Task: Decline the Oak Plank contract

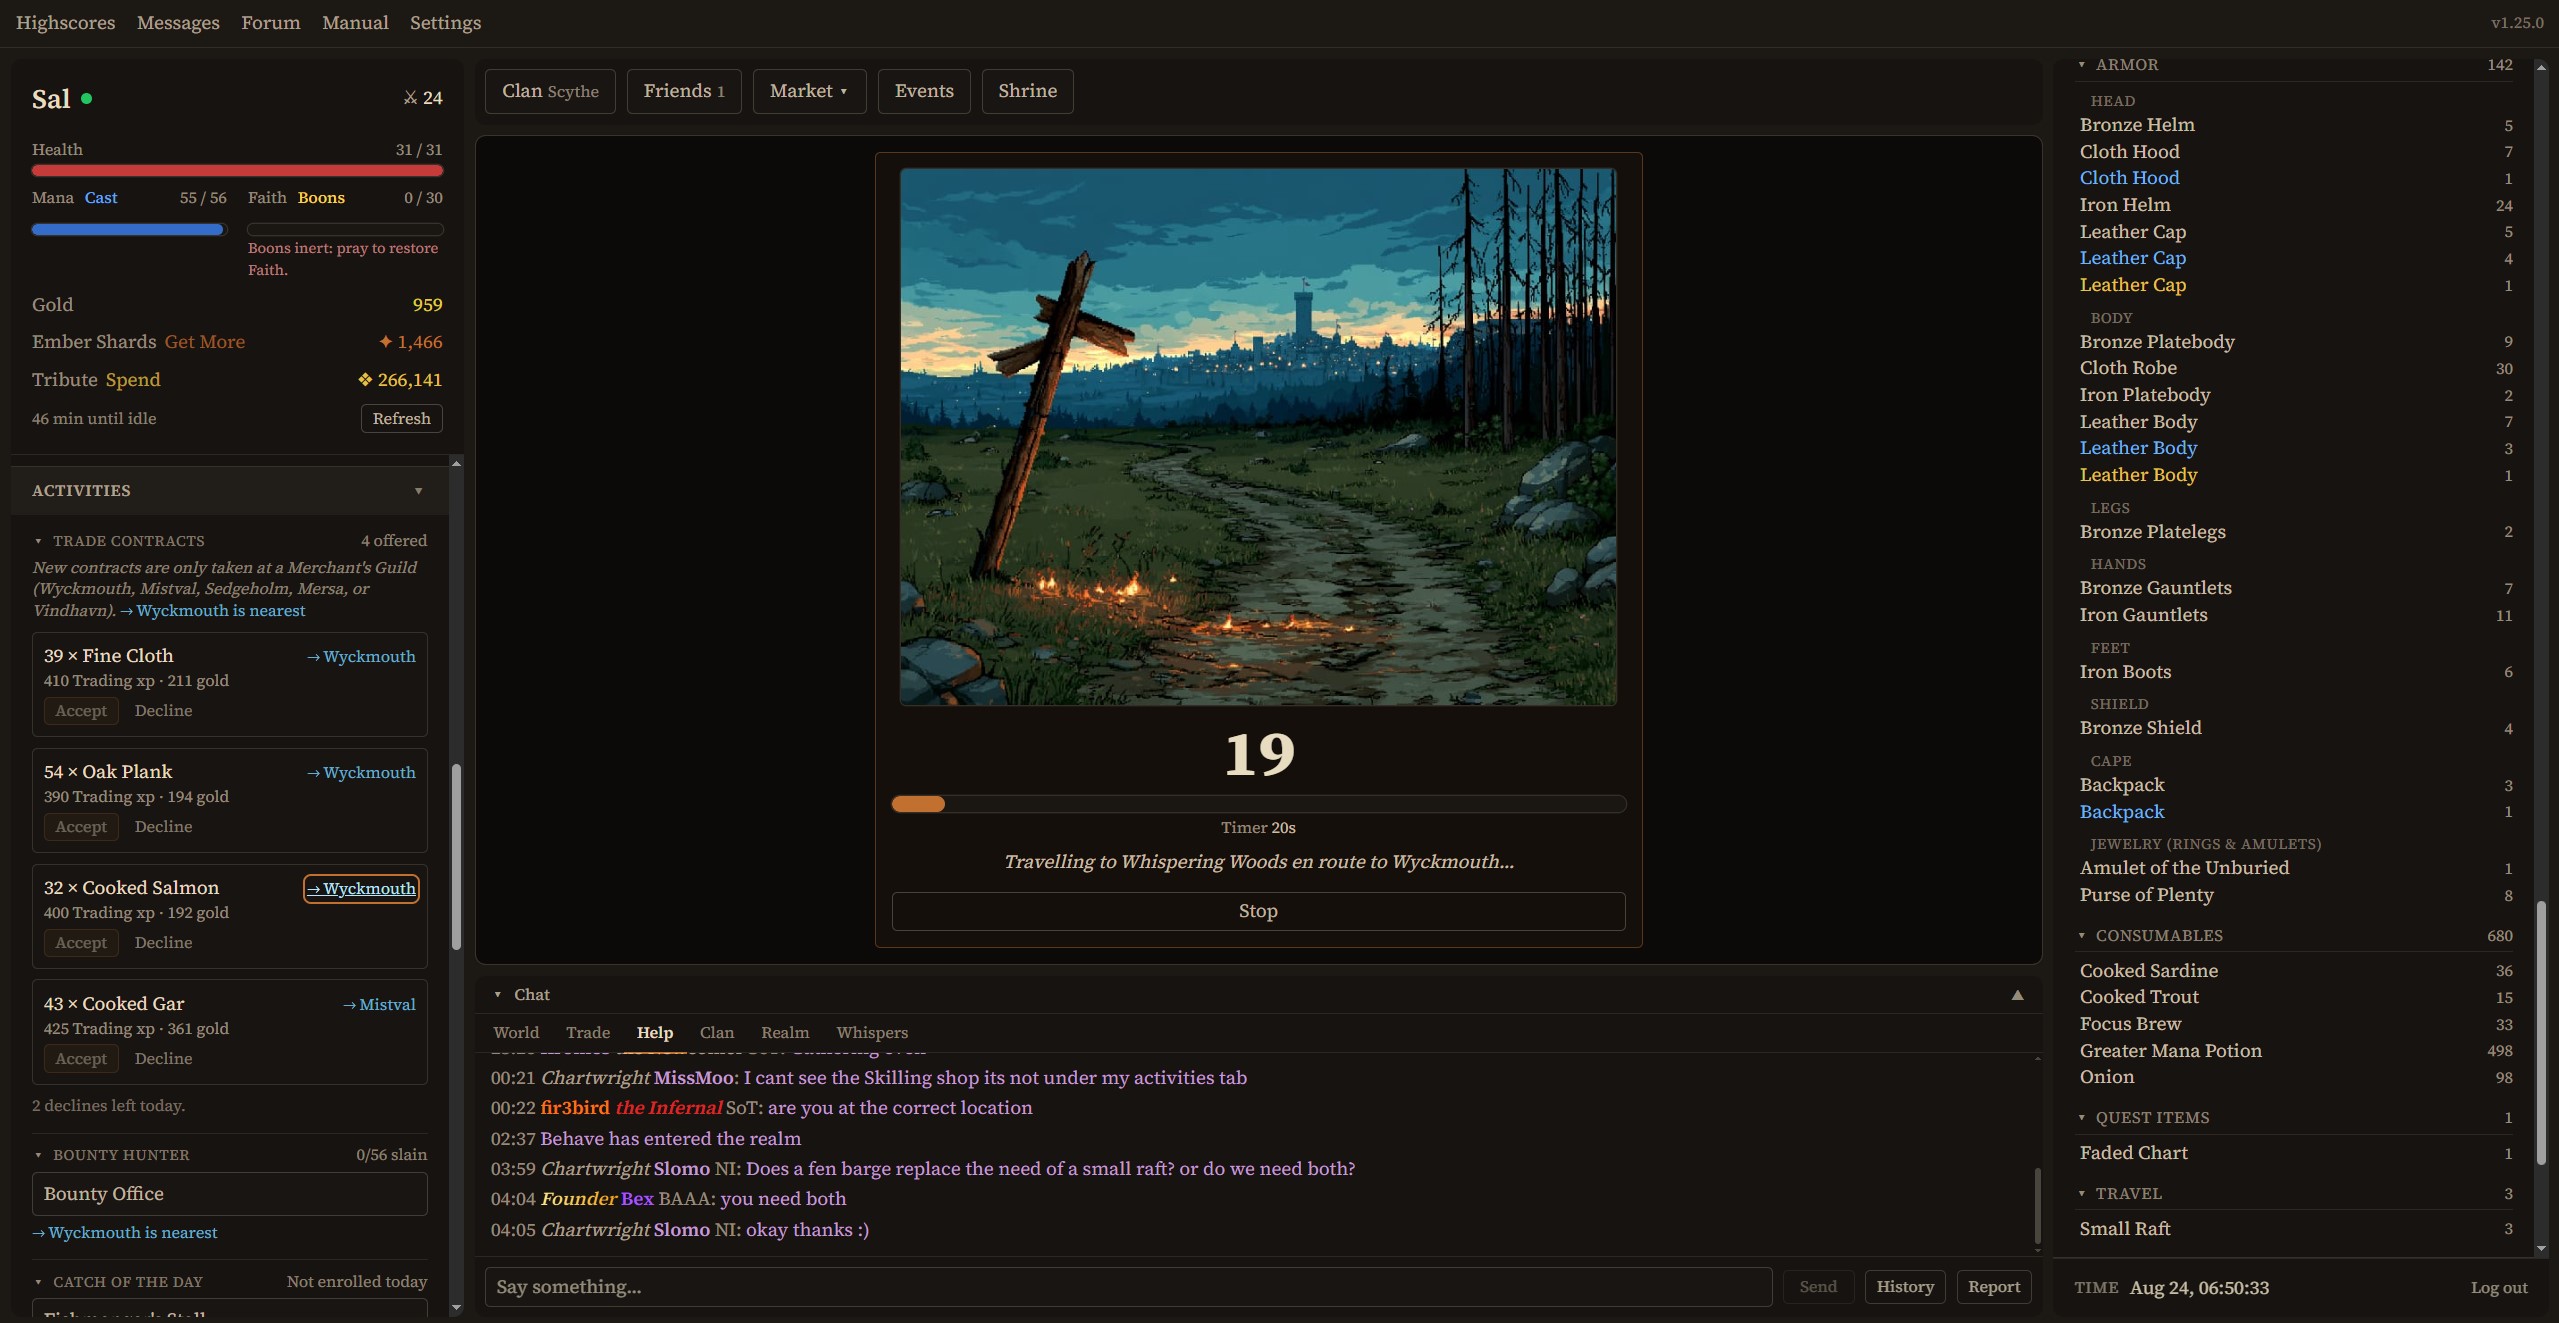Action: (163, 827)
